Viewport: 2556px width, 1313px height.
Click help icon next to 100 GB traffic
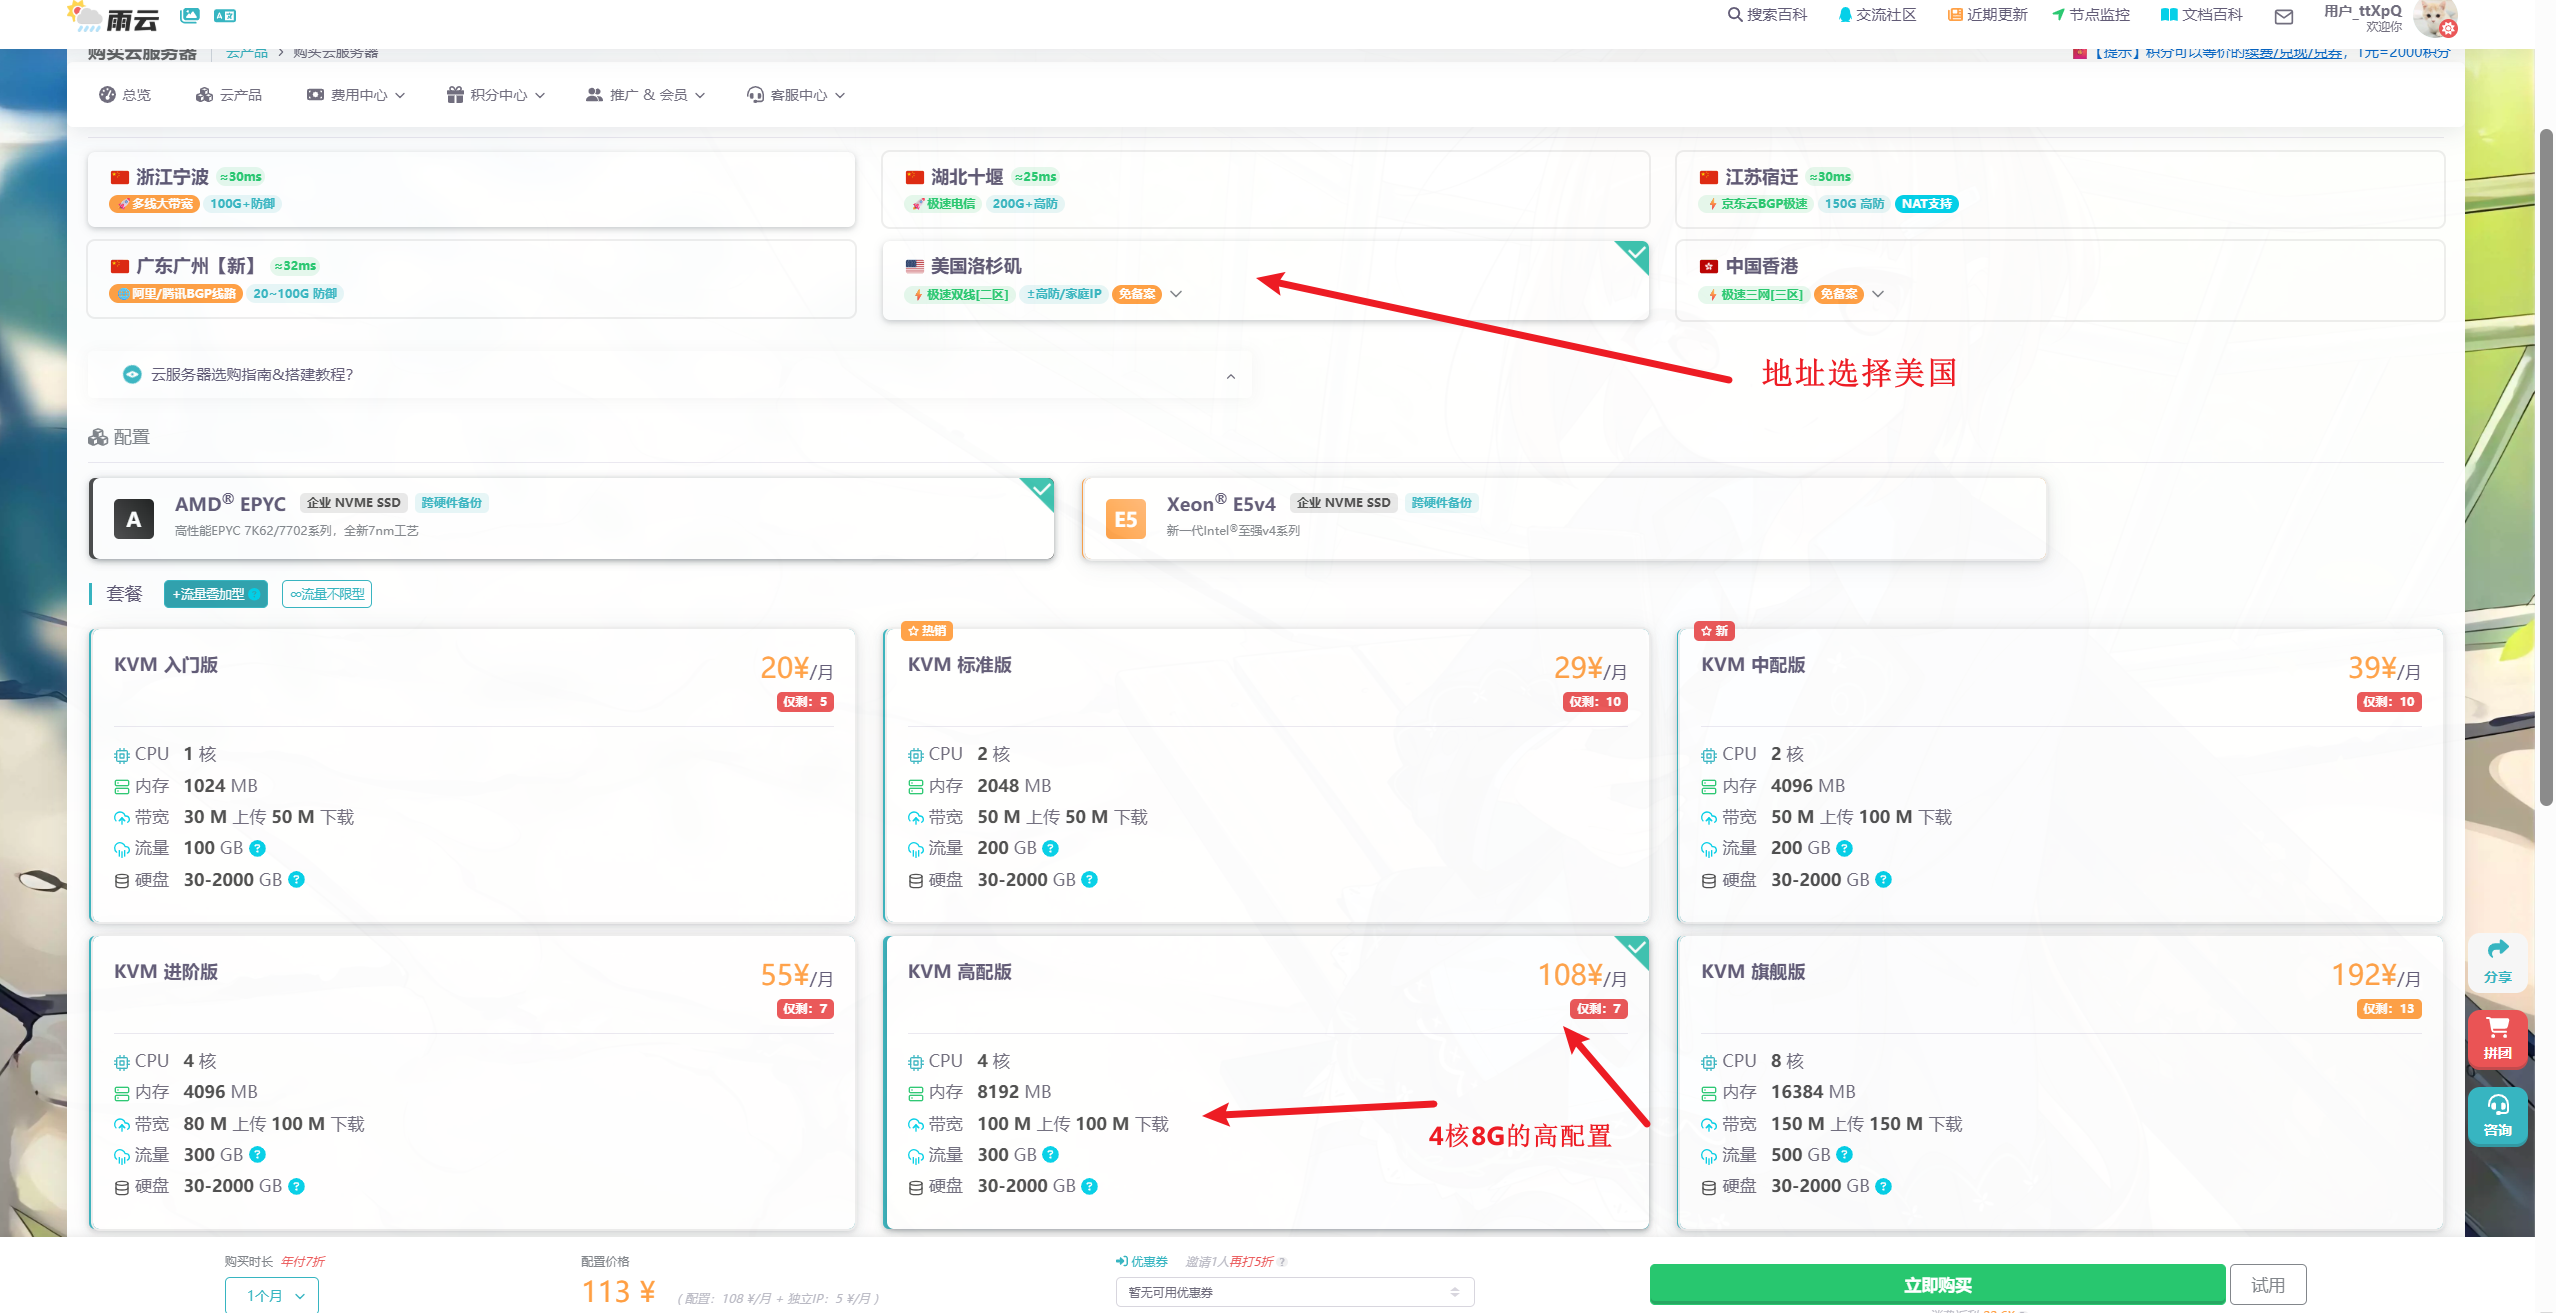[257, 848]
